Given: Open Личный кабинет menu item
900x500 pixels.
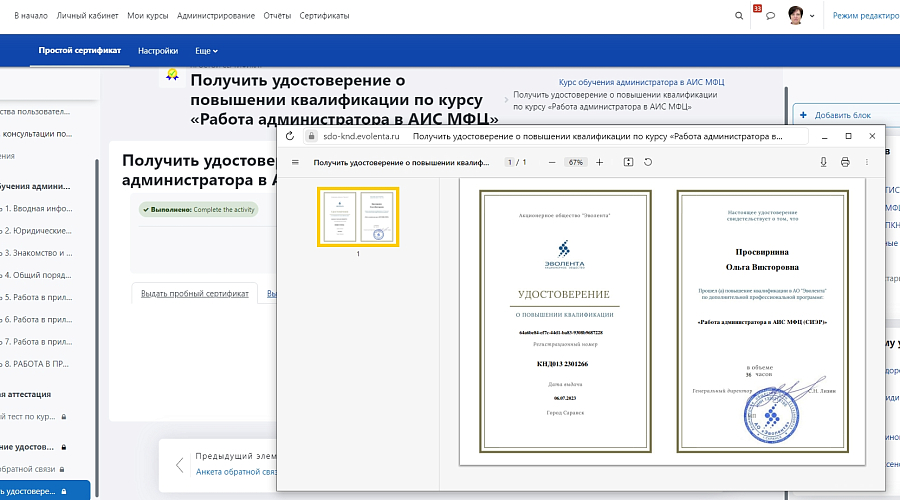Looking at the screenshot, I should 87,15.
